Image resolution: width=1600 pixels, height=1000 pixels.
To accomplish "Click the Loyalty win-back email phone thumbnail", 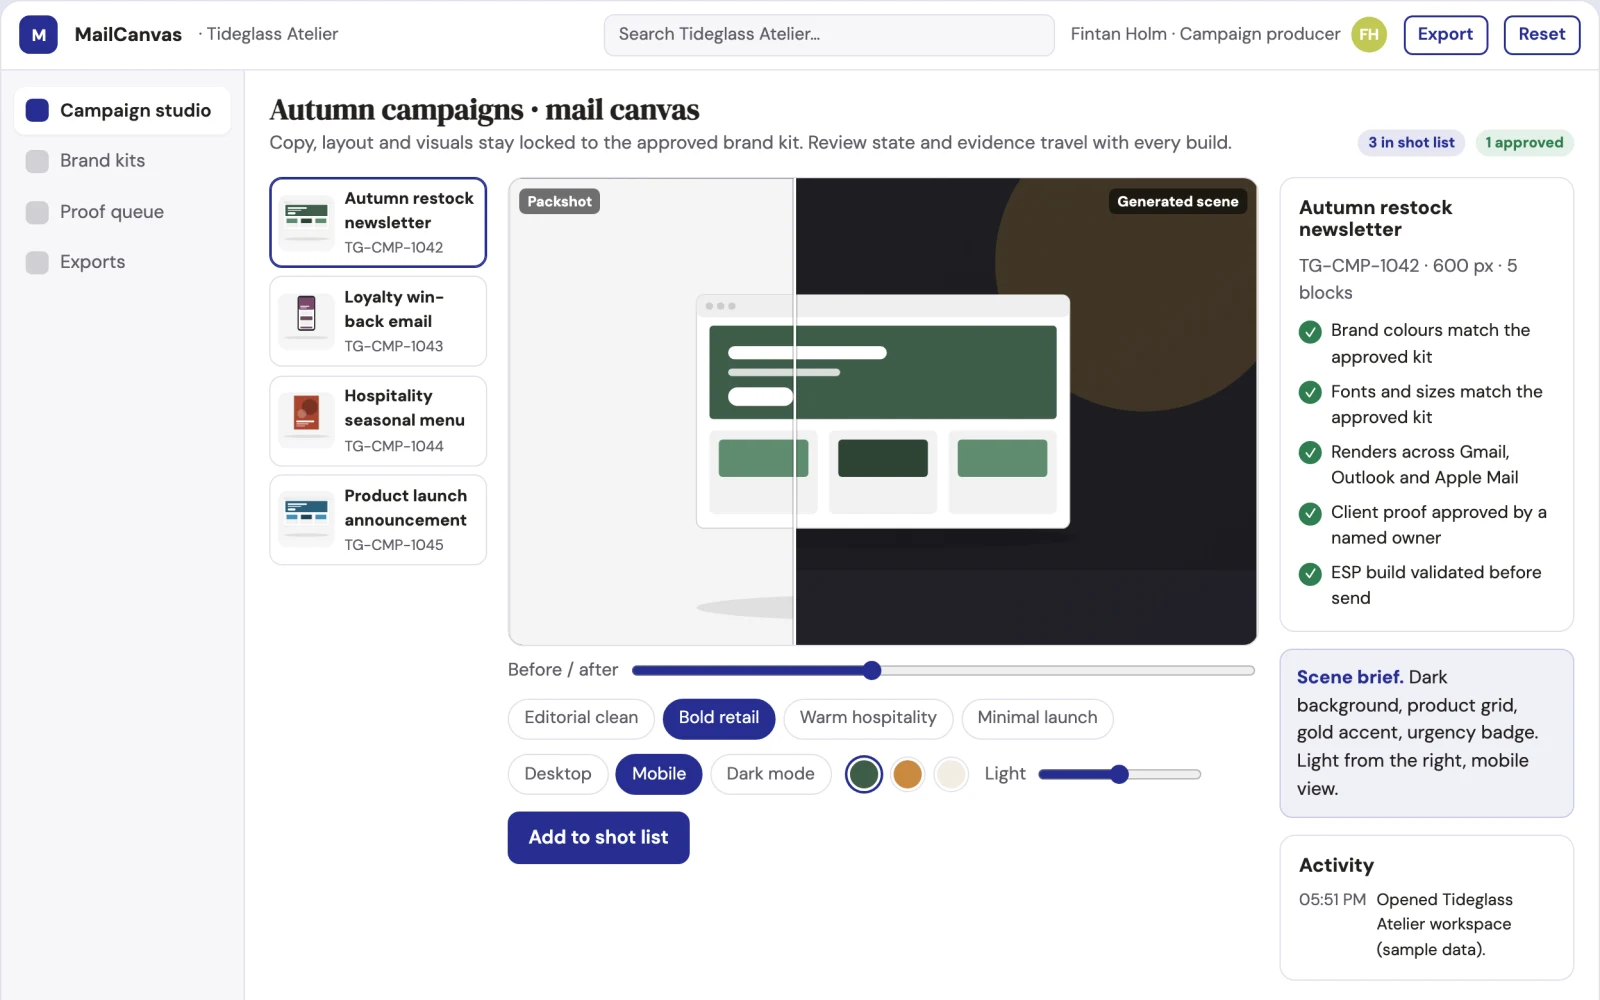I will tap(306, 321).
